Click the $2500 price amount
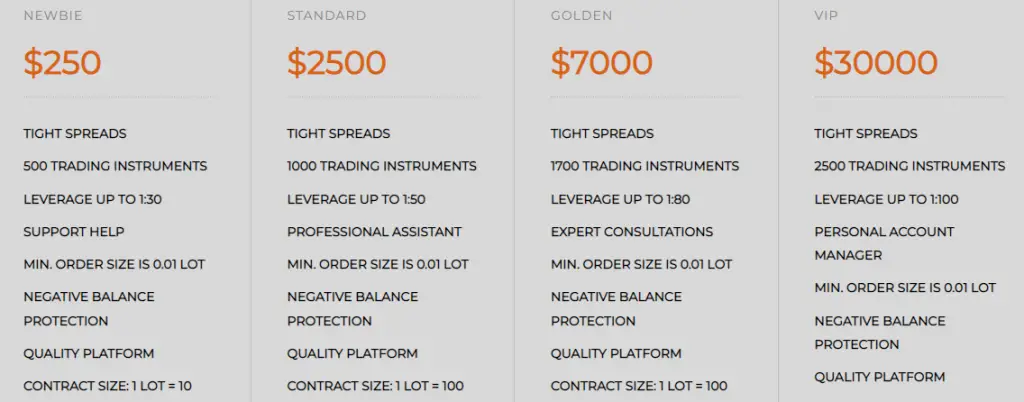1024x402 pixels. pyautogui.click(x=336, y=63)
